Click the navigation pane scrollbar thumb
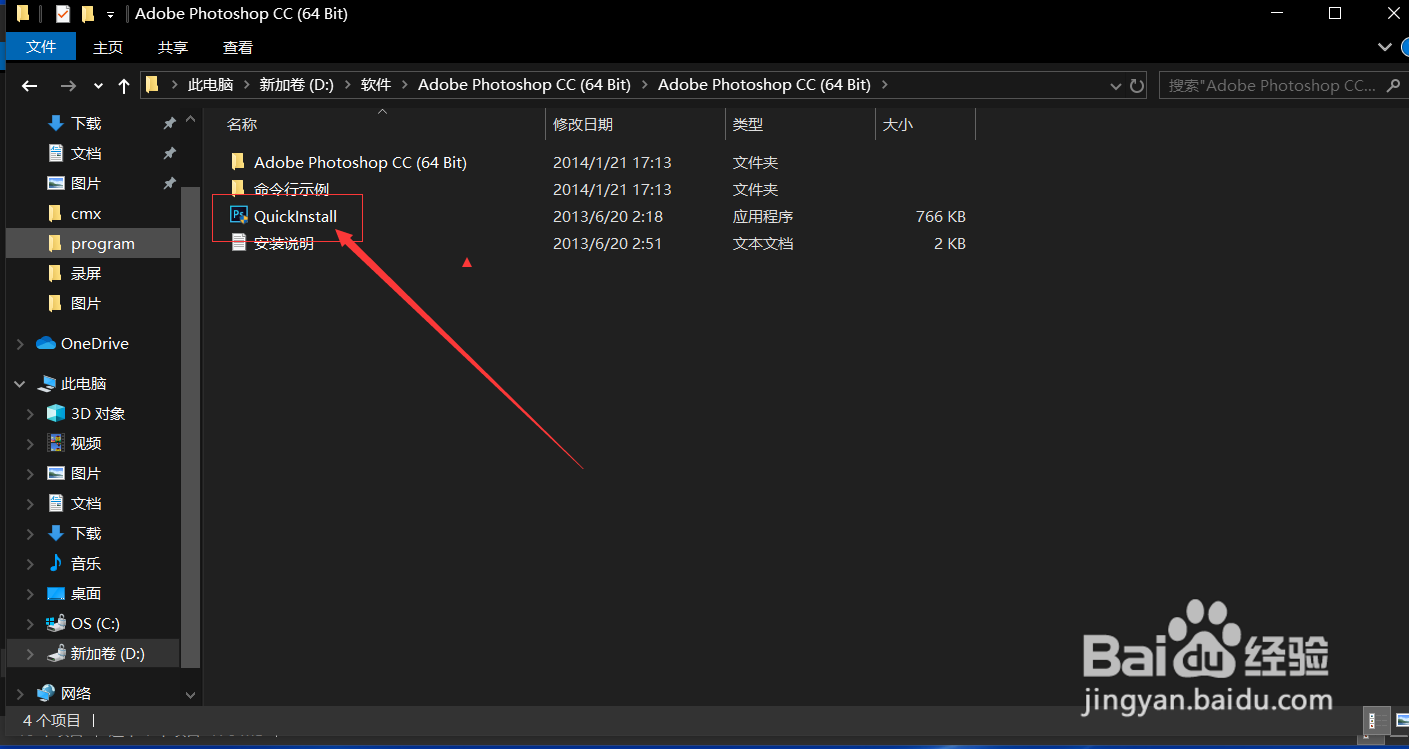 (190, 427)
